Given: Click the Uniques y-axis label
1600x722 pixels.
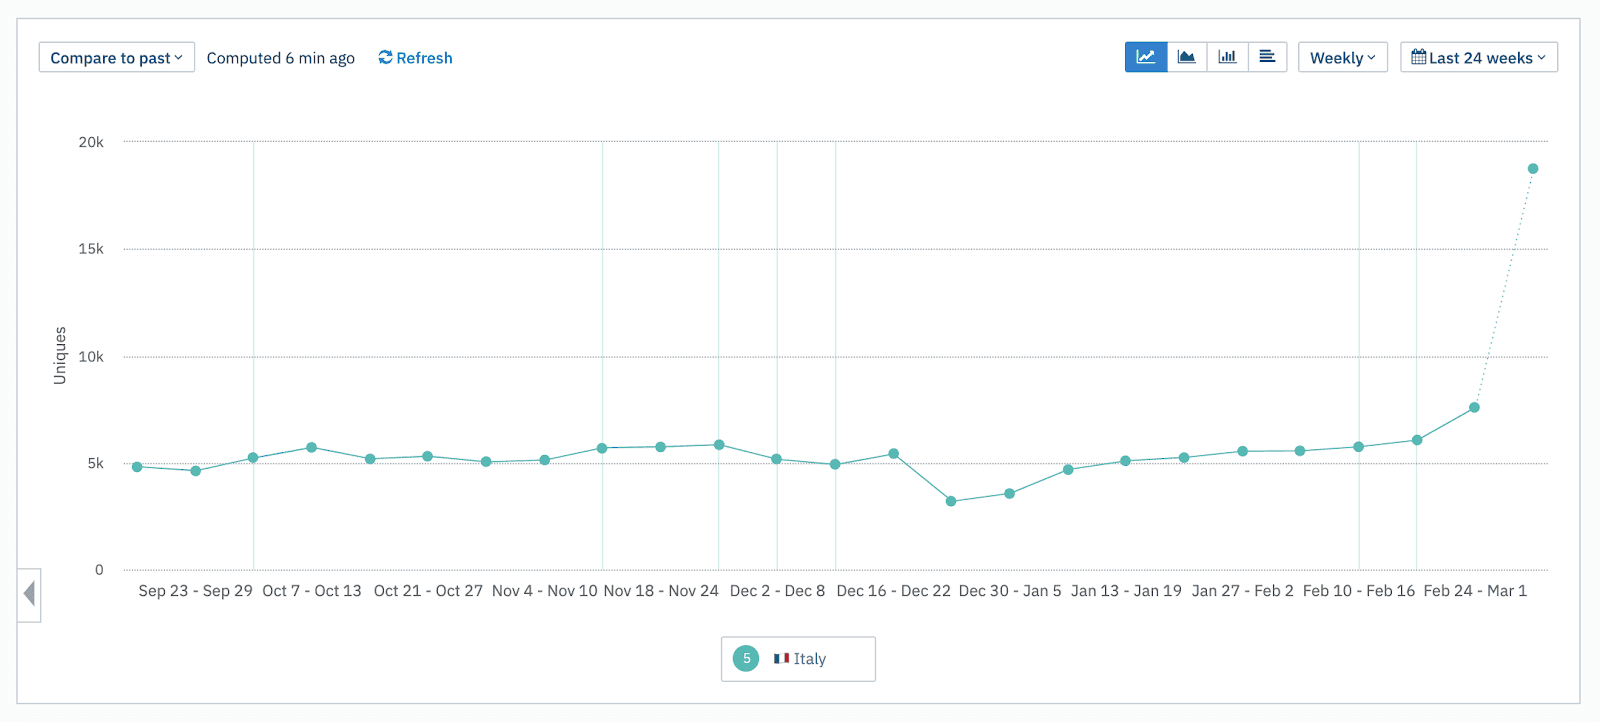Looking at the screenshot, I should tap(60, 355).
